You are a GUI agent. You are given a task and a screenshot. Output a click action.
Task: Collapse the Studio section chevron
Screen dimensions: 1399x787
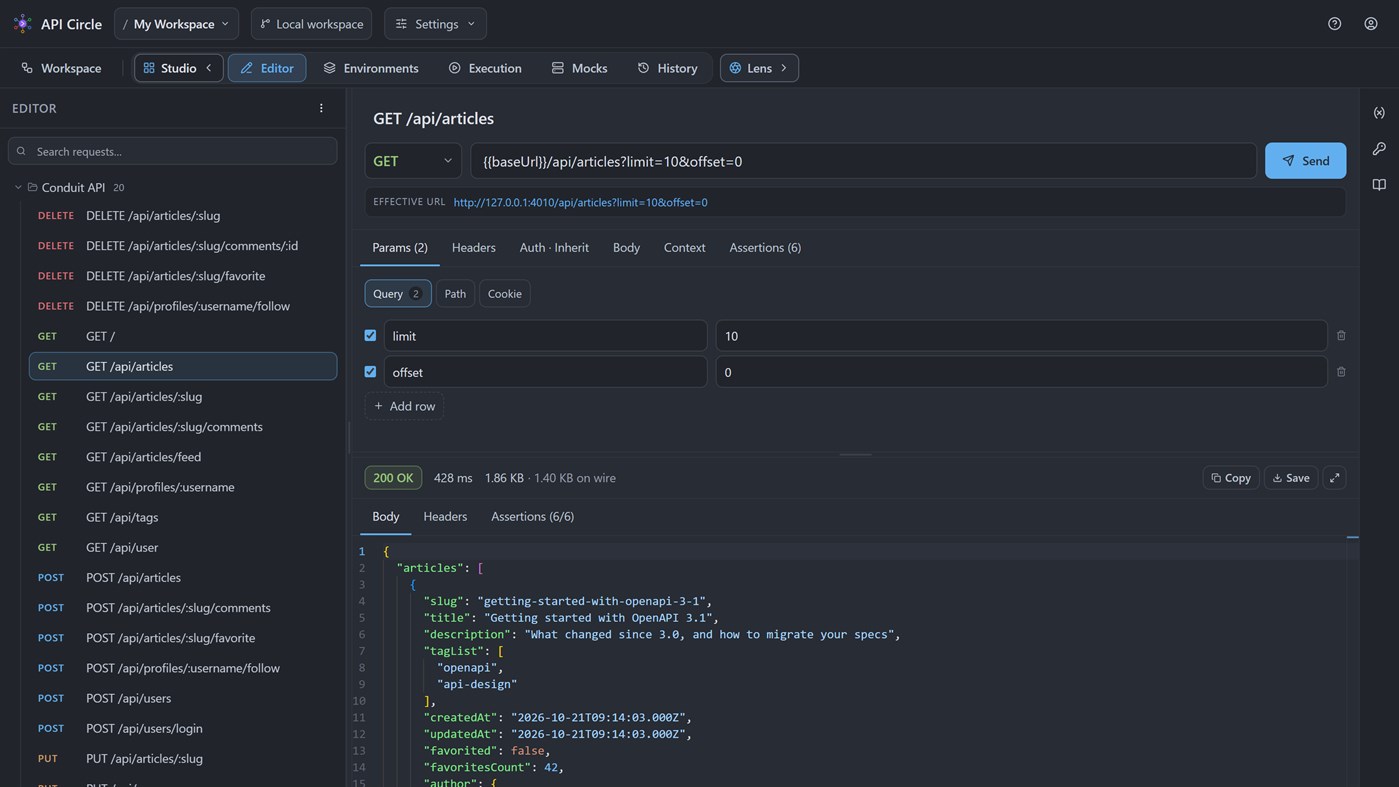coord(209,68)
